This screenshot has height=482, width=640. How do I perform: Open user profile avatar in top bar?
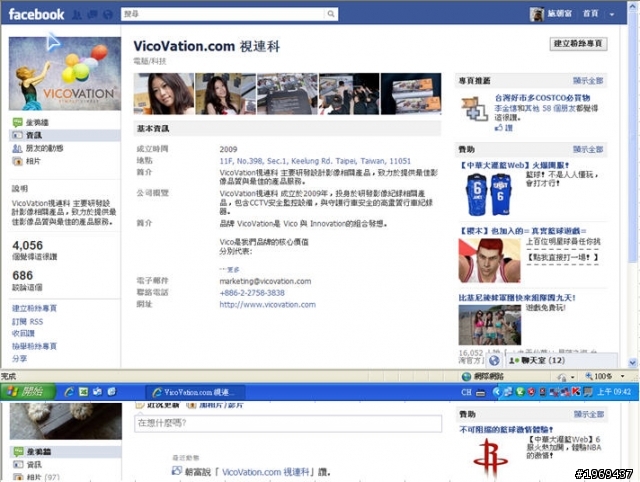537,14
